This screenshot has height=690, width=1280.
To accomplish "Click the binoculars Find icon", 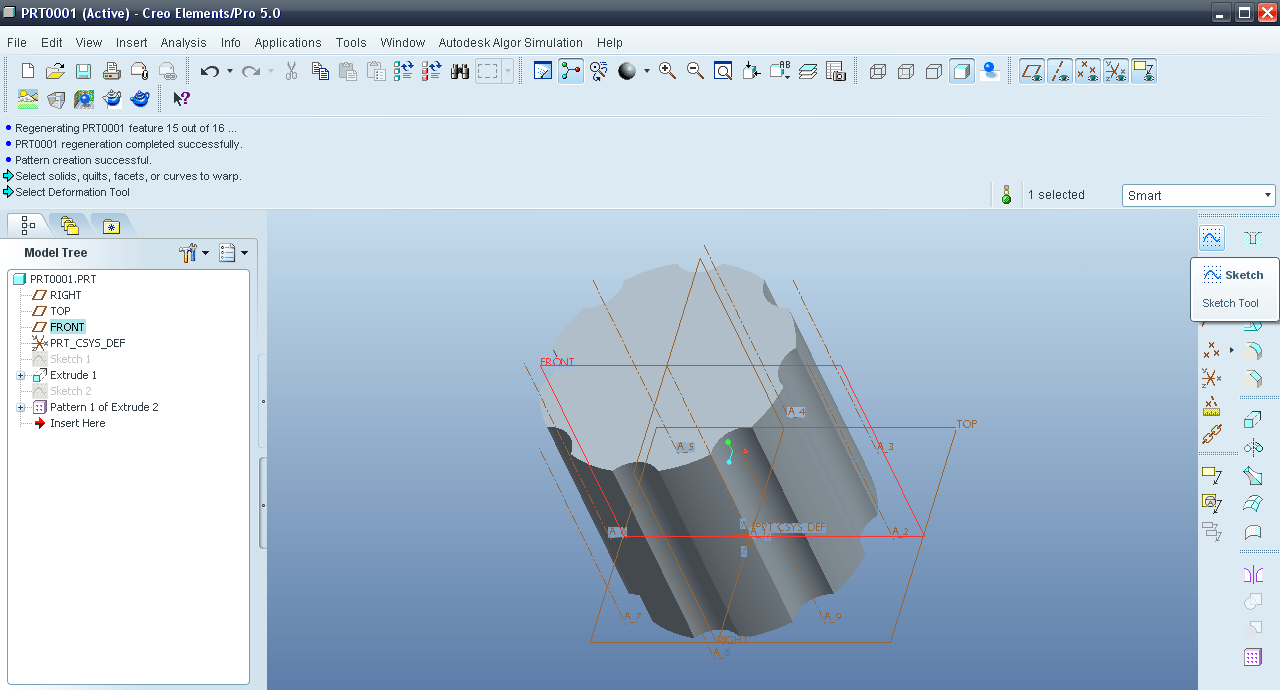I will point(460,71).
